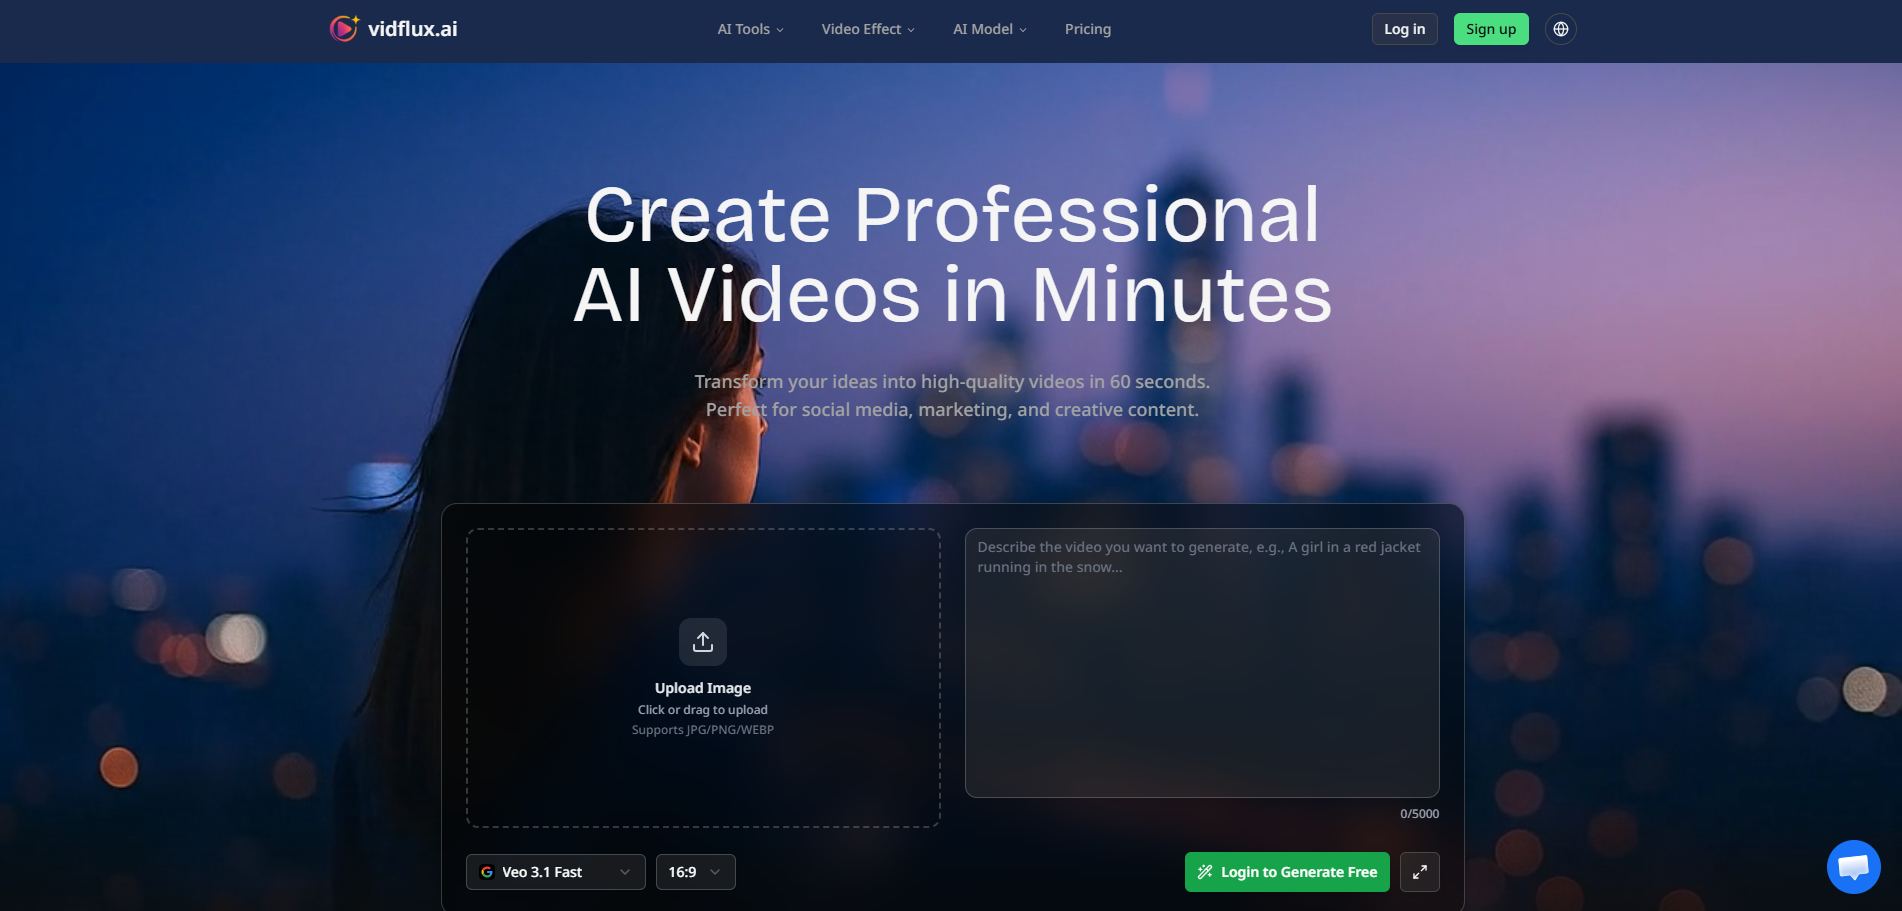The width and height of the screenshot is (1902, 911).
Task: Click the globe language selector icon
Action: coord(1560,28)
